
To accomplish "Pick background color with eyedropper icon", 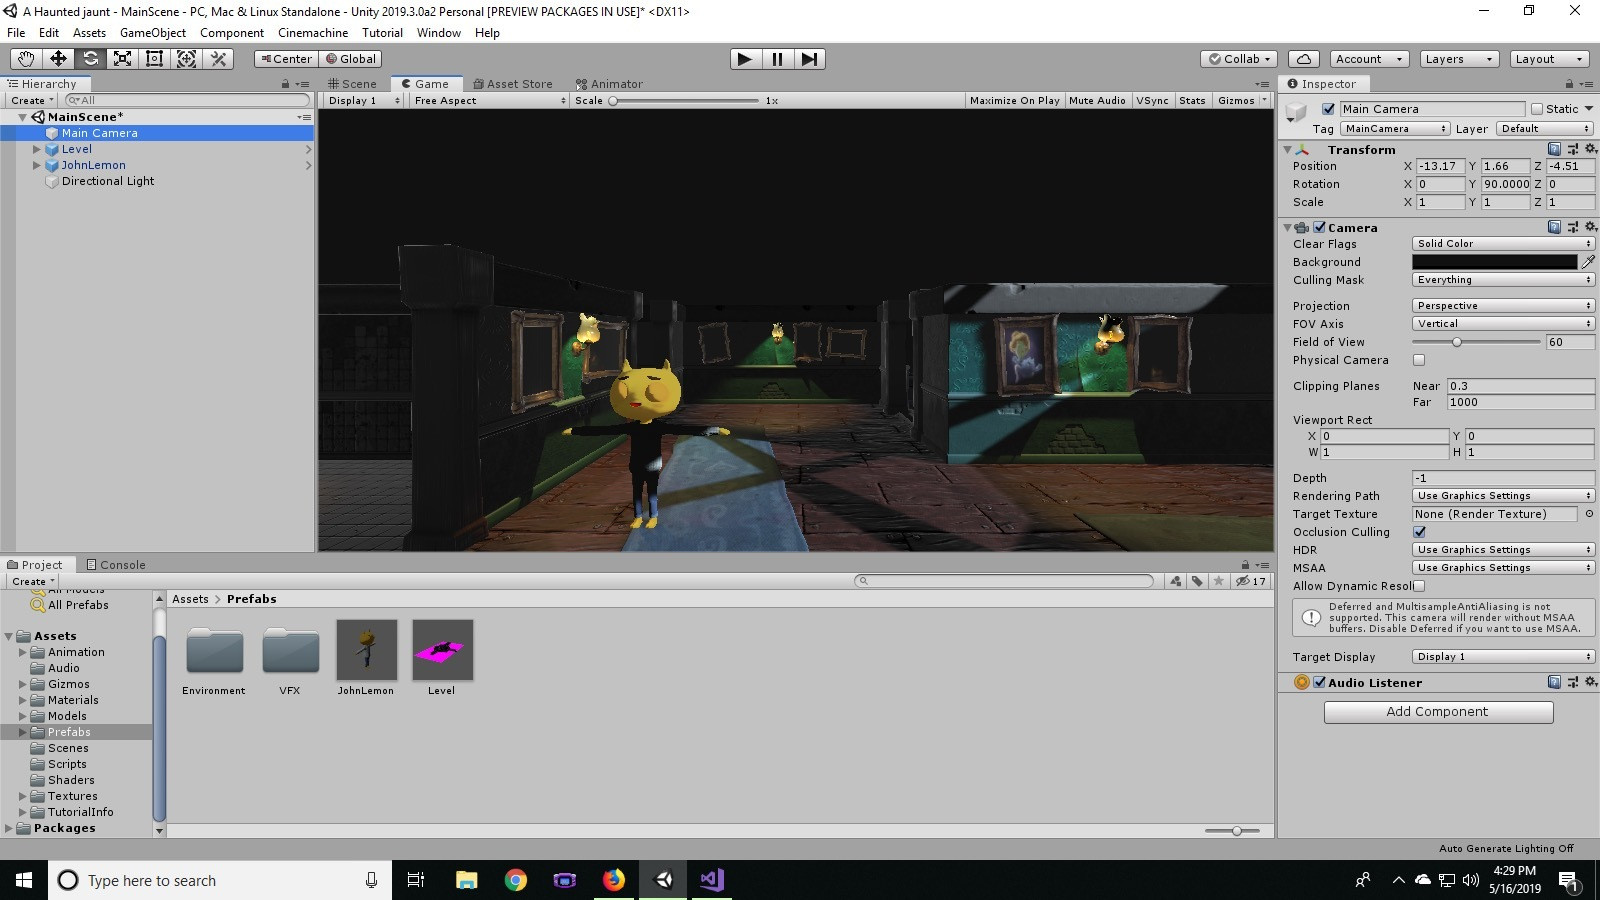I will point(1588,262).
